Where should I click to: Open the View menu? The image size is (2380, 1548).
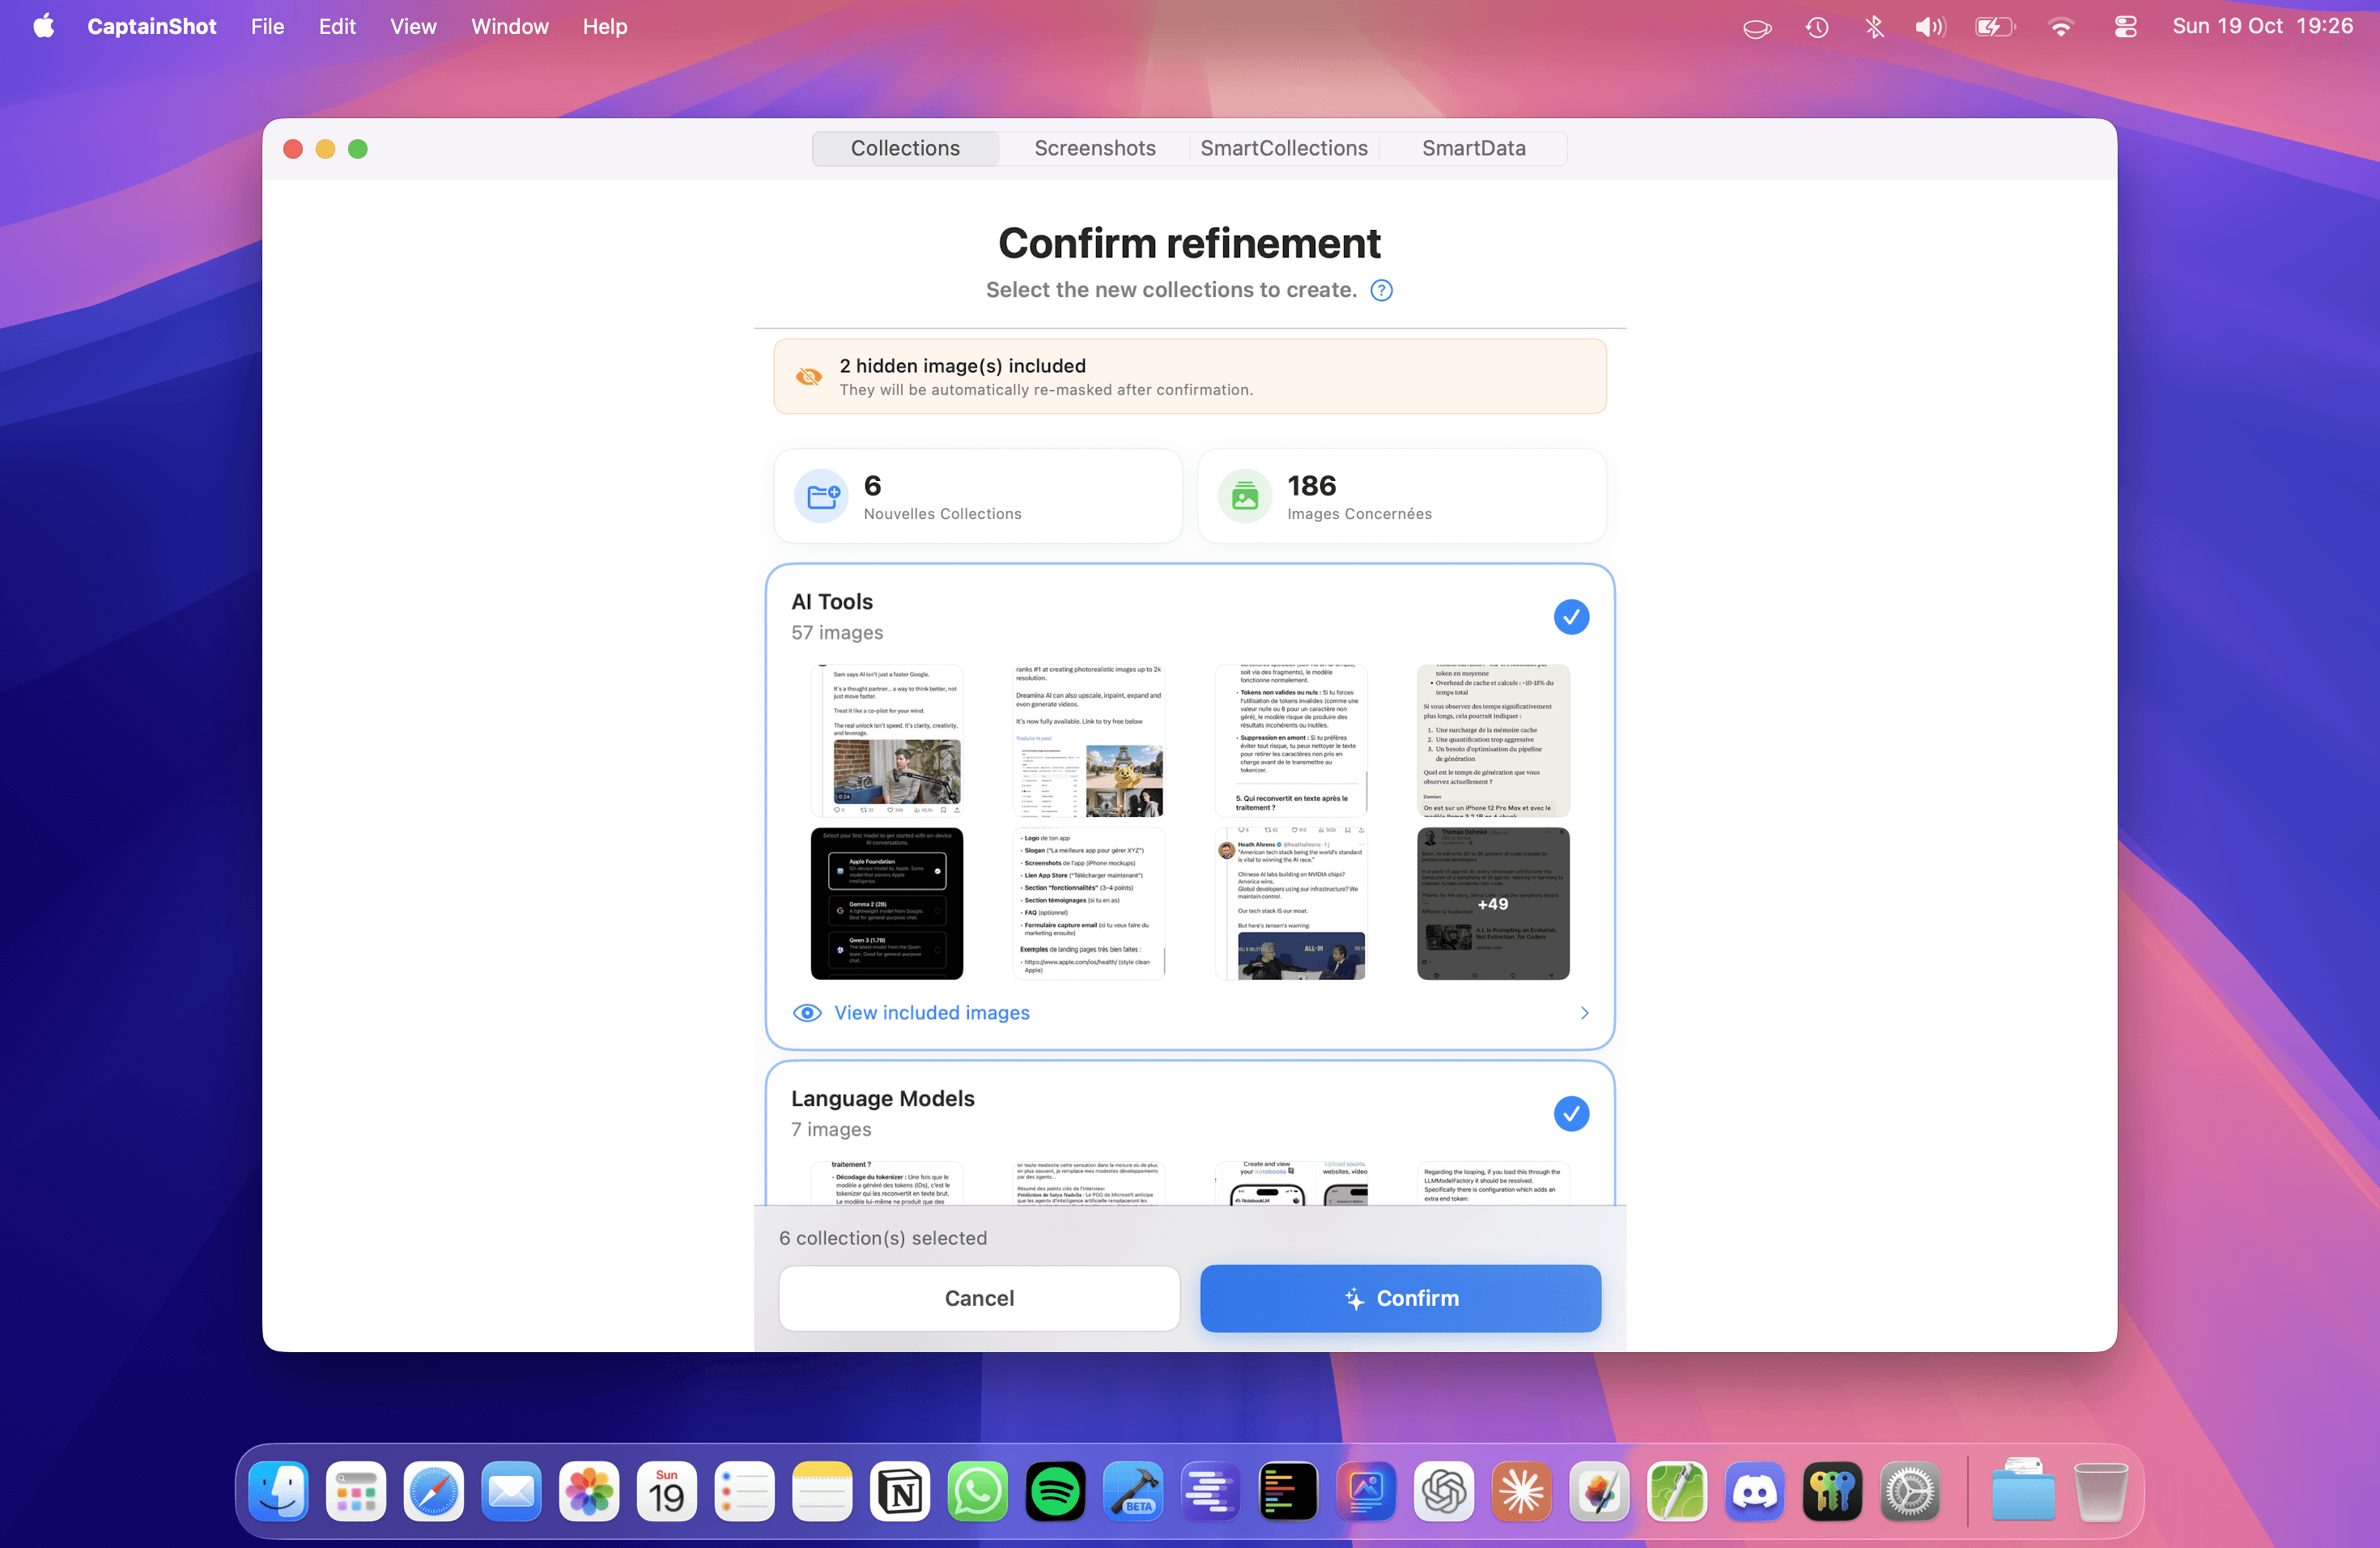click(412, 27)
